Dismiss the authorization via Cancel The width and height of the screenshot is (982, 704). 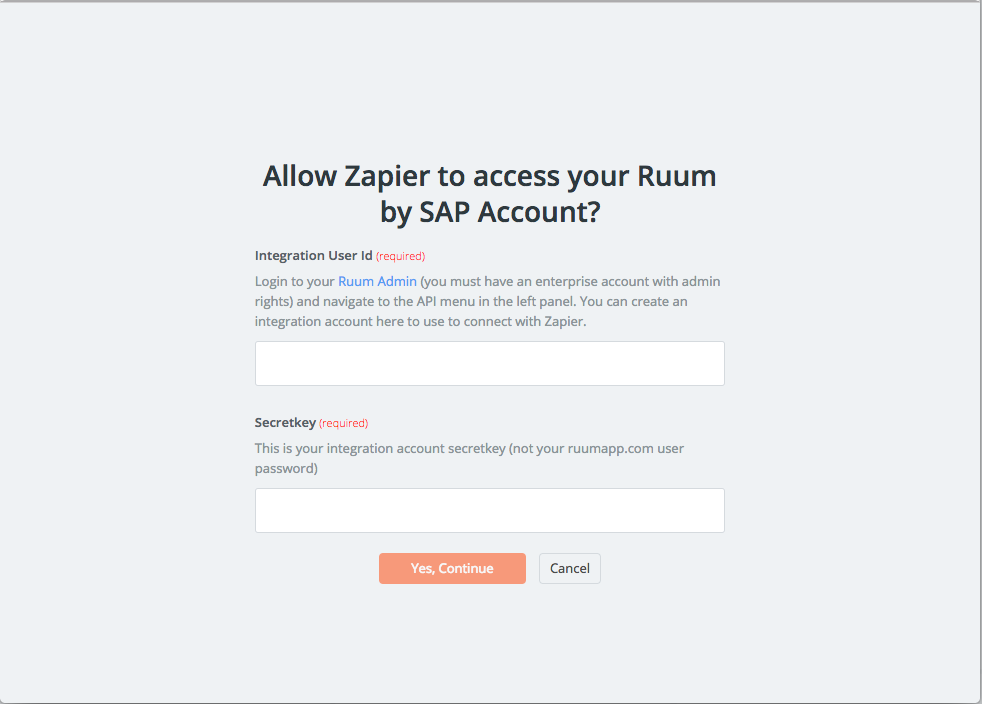(569, 568)
